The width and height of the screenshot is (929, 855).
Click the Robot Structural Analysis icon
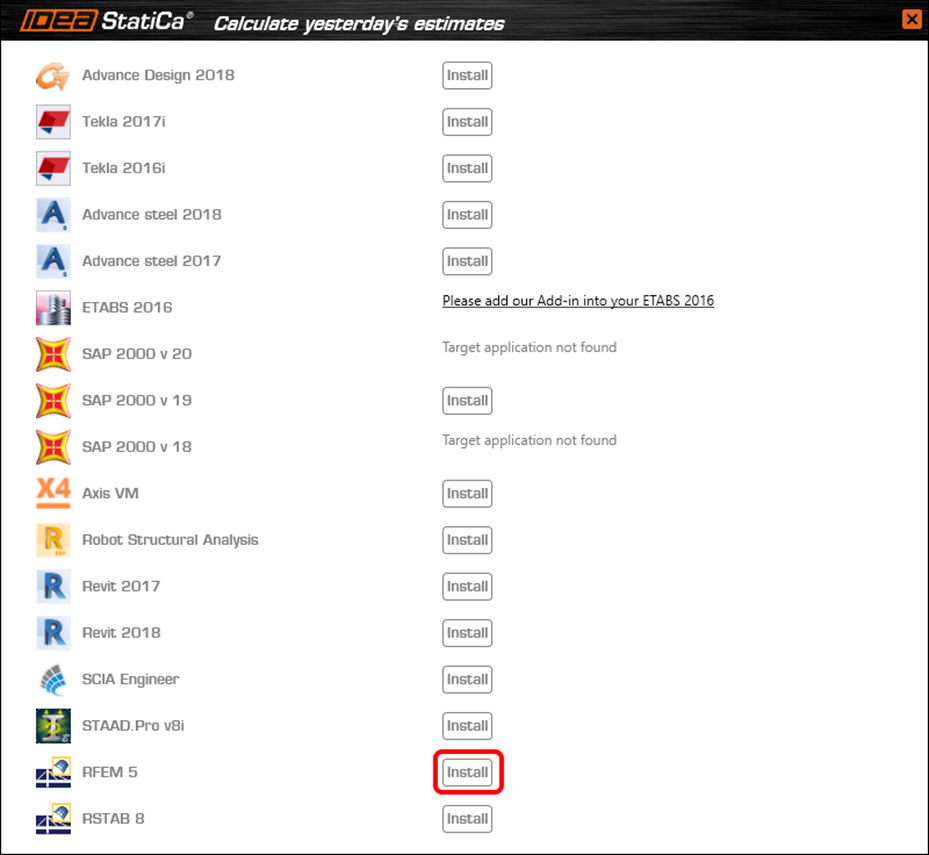(x=53, y=540)
